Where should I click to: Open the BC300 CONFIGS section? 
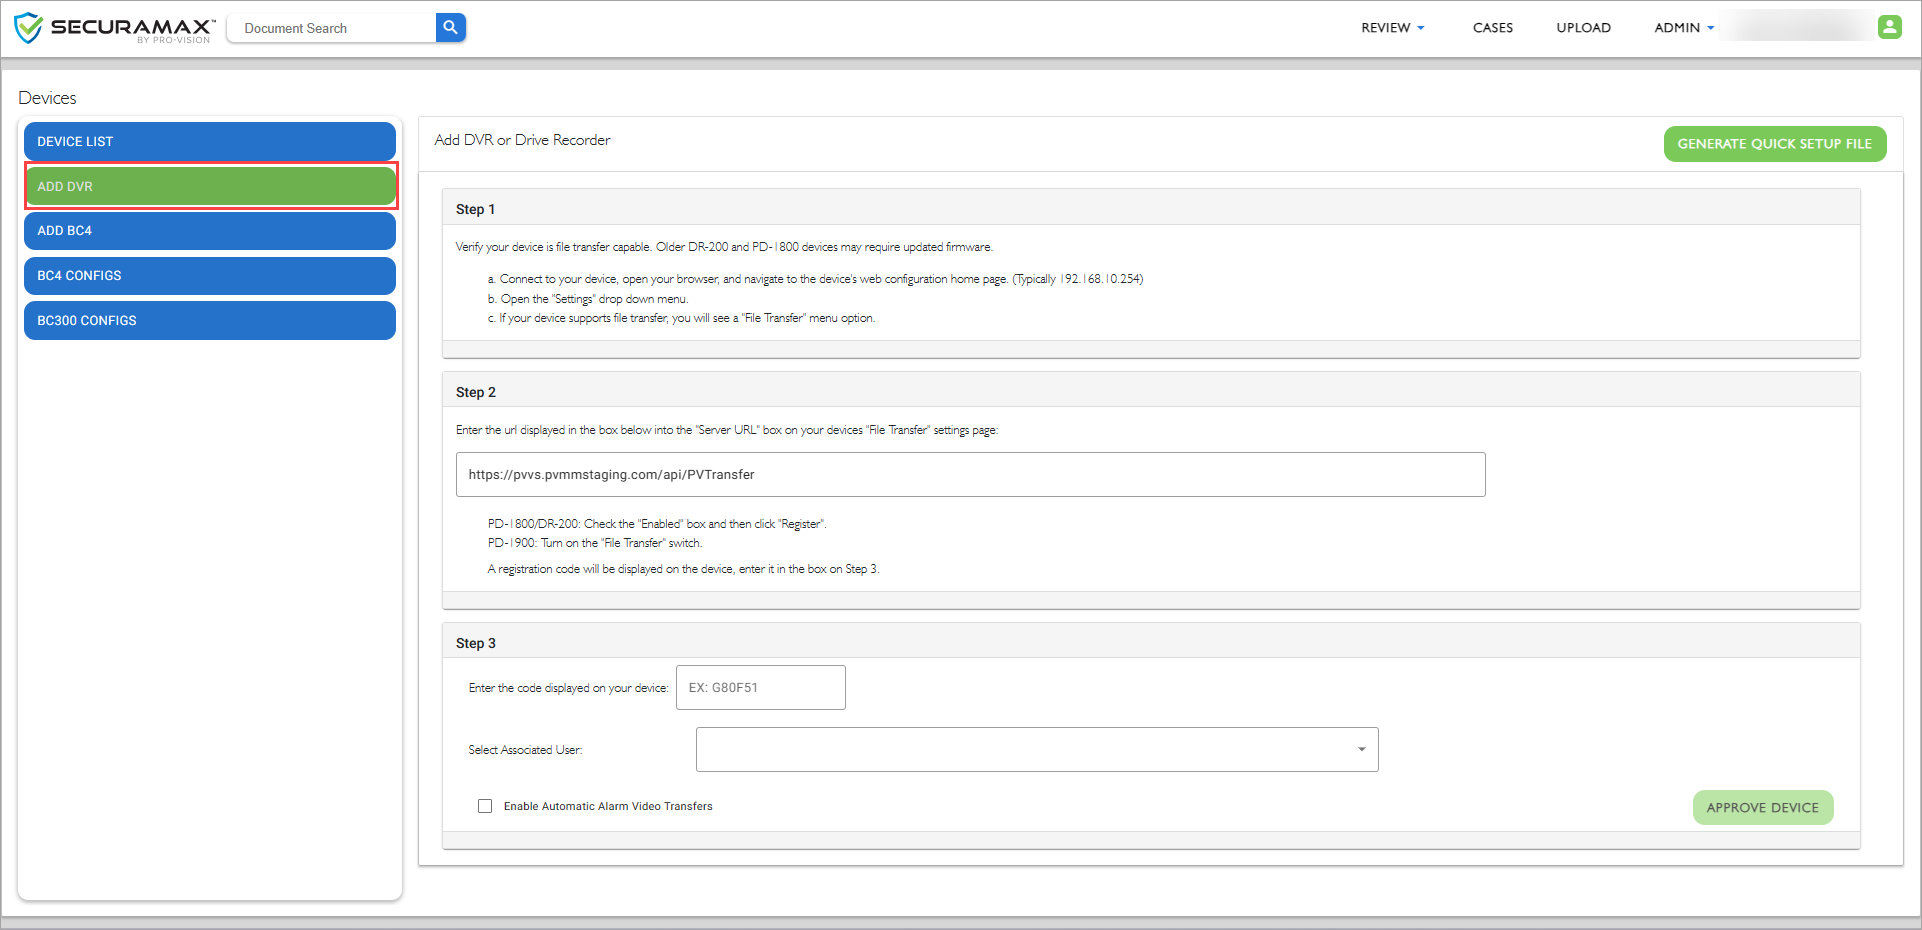(x=210, y=321)
